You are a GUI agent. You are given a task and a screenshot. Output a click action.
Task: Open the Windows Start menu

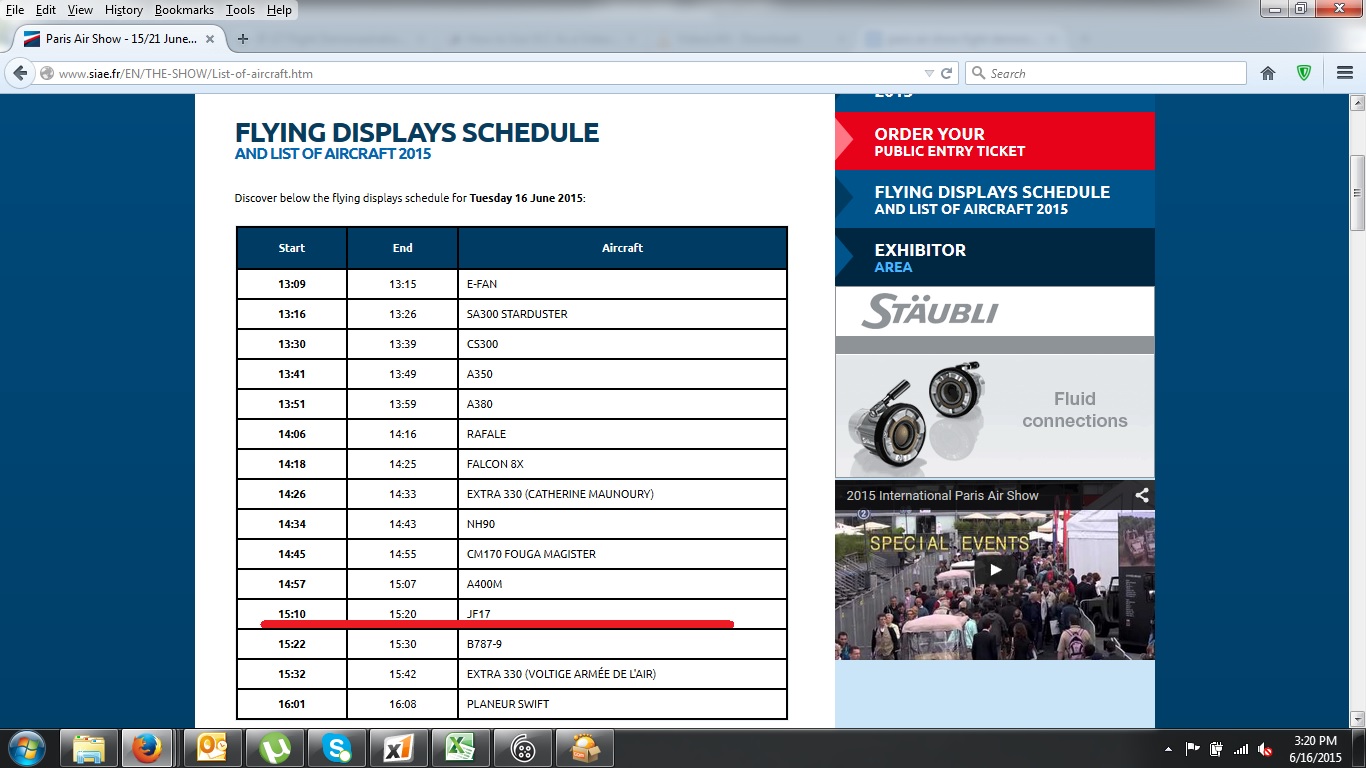(26, 748)
